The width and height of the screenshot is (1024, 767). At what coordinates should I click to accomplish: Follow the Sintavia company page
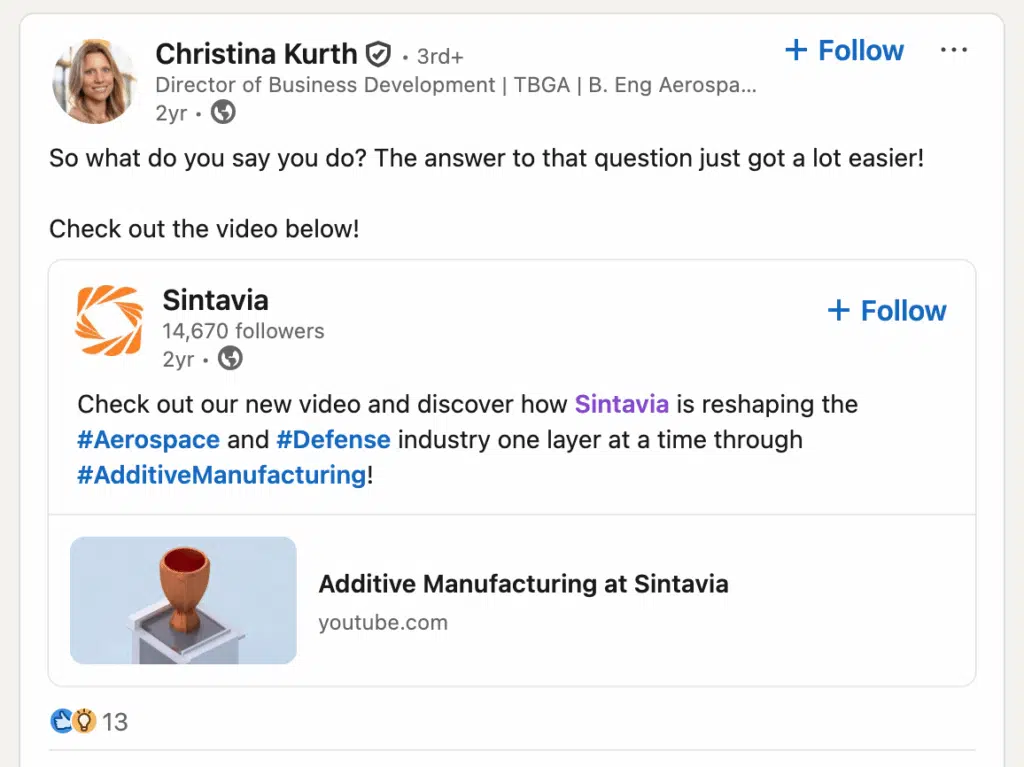click(x=887, y=311)
